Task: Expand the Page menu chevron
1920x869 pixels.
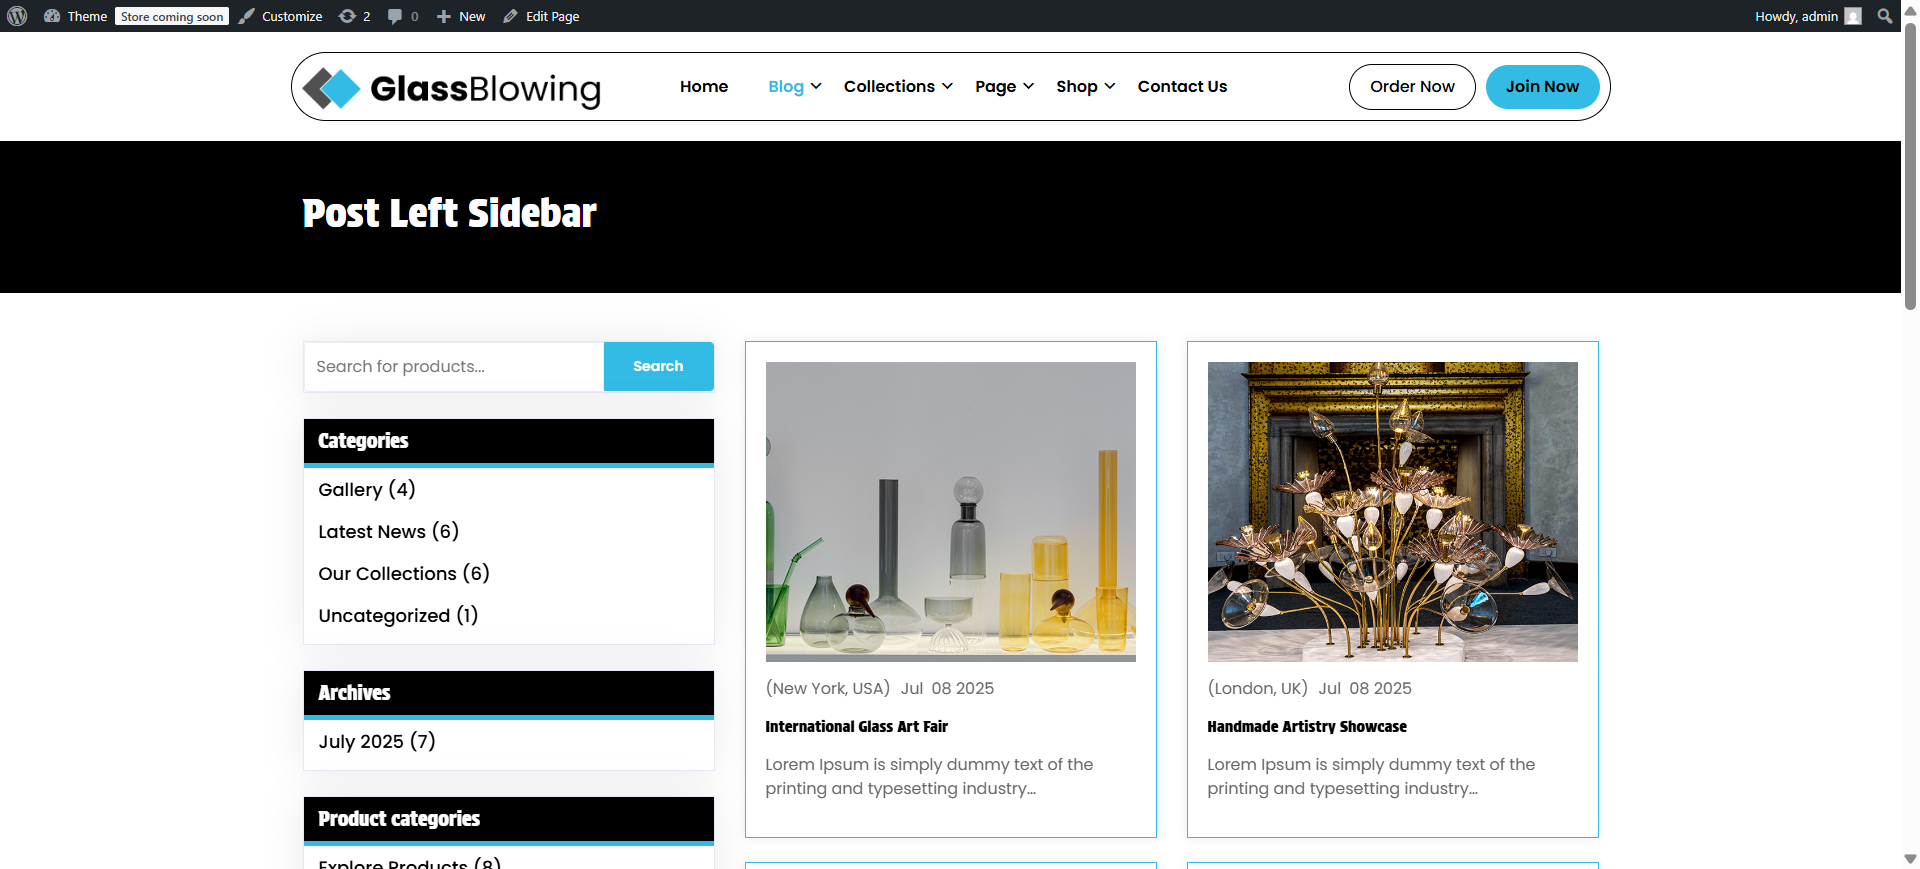Action: 1028,86
